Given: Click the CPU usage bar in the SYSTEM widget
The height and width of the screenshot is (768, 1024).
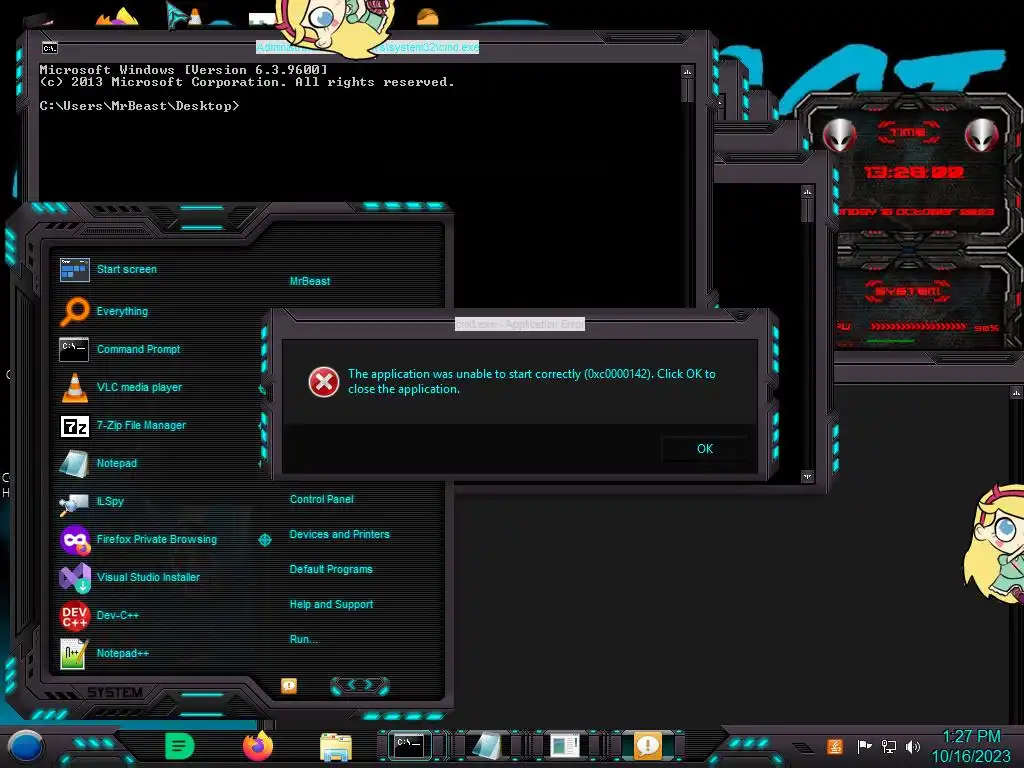Looking at the screenshot, I should tap(917, 326).
